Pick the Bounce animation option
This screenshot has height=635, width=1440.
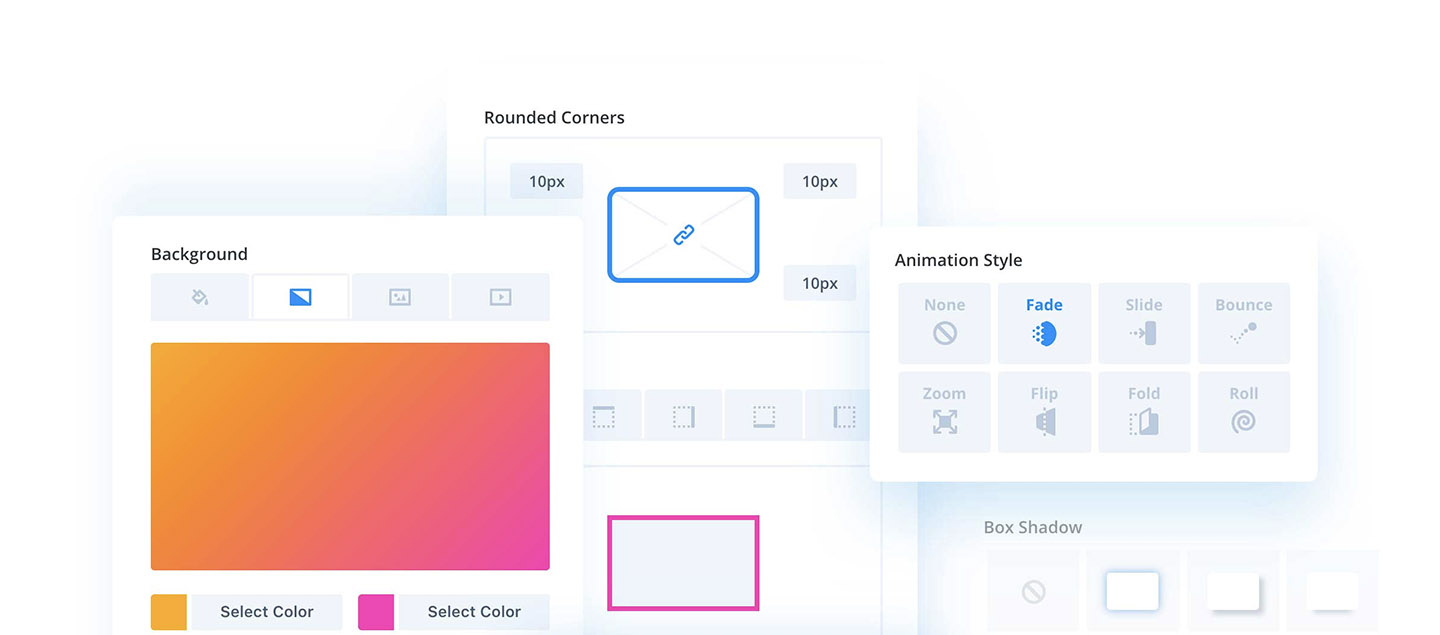click(1244, 323)
